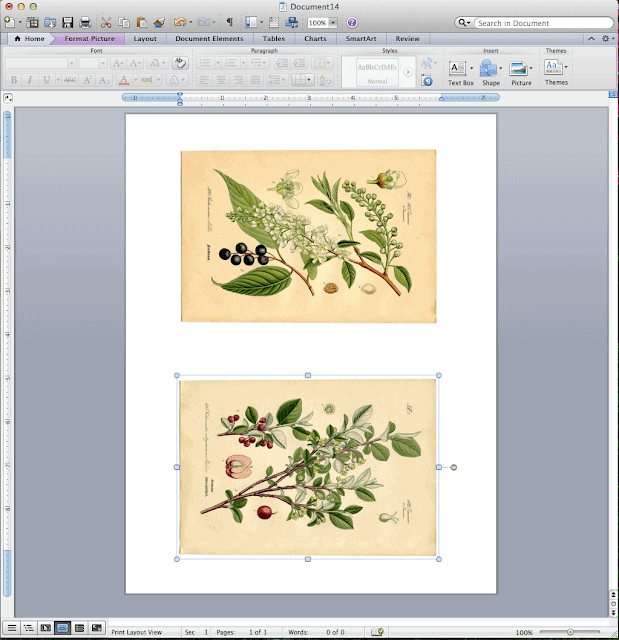Viewport: 619px width, 640px height.
Task: Paste from clipboard icon
Action: 142,22
